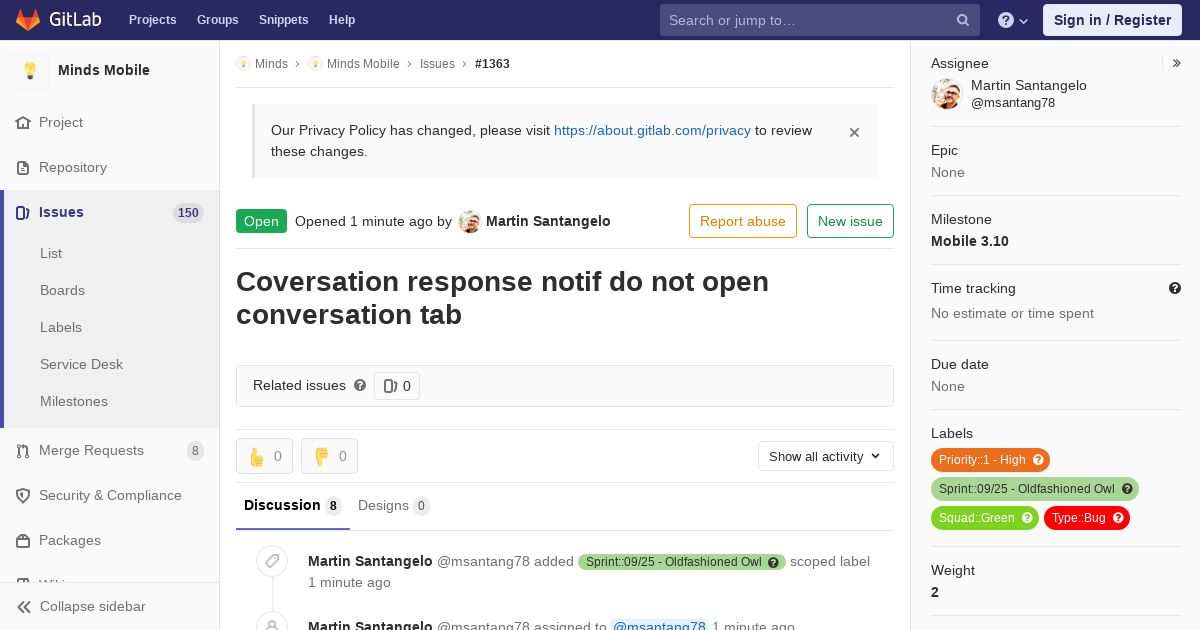This screenshot has height=630, width=1200.
Task: Open the Projects menu
Action: point(153,20)
